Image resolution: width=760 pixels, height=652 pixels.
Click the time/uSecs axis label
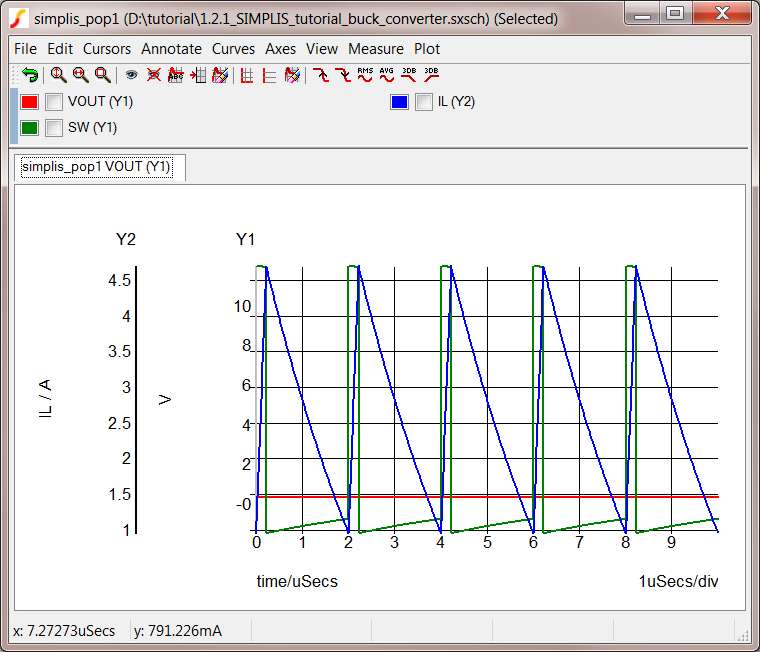tap(297, 581)
